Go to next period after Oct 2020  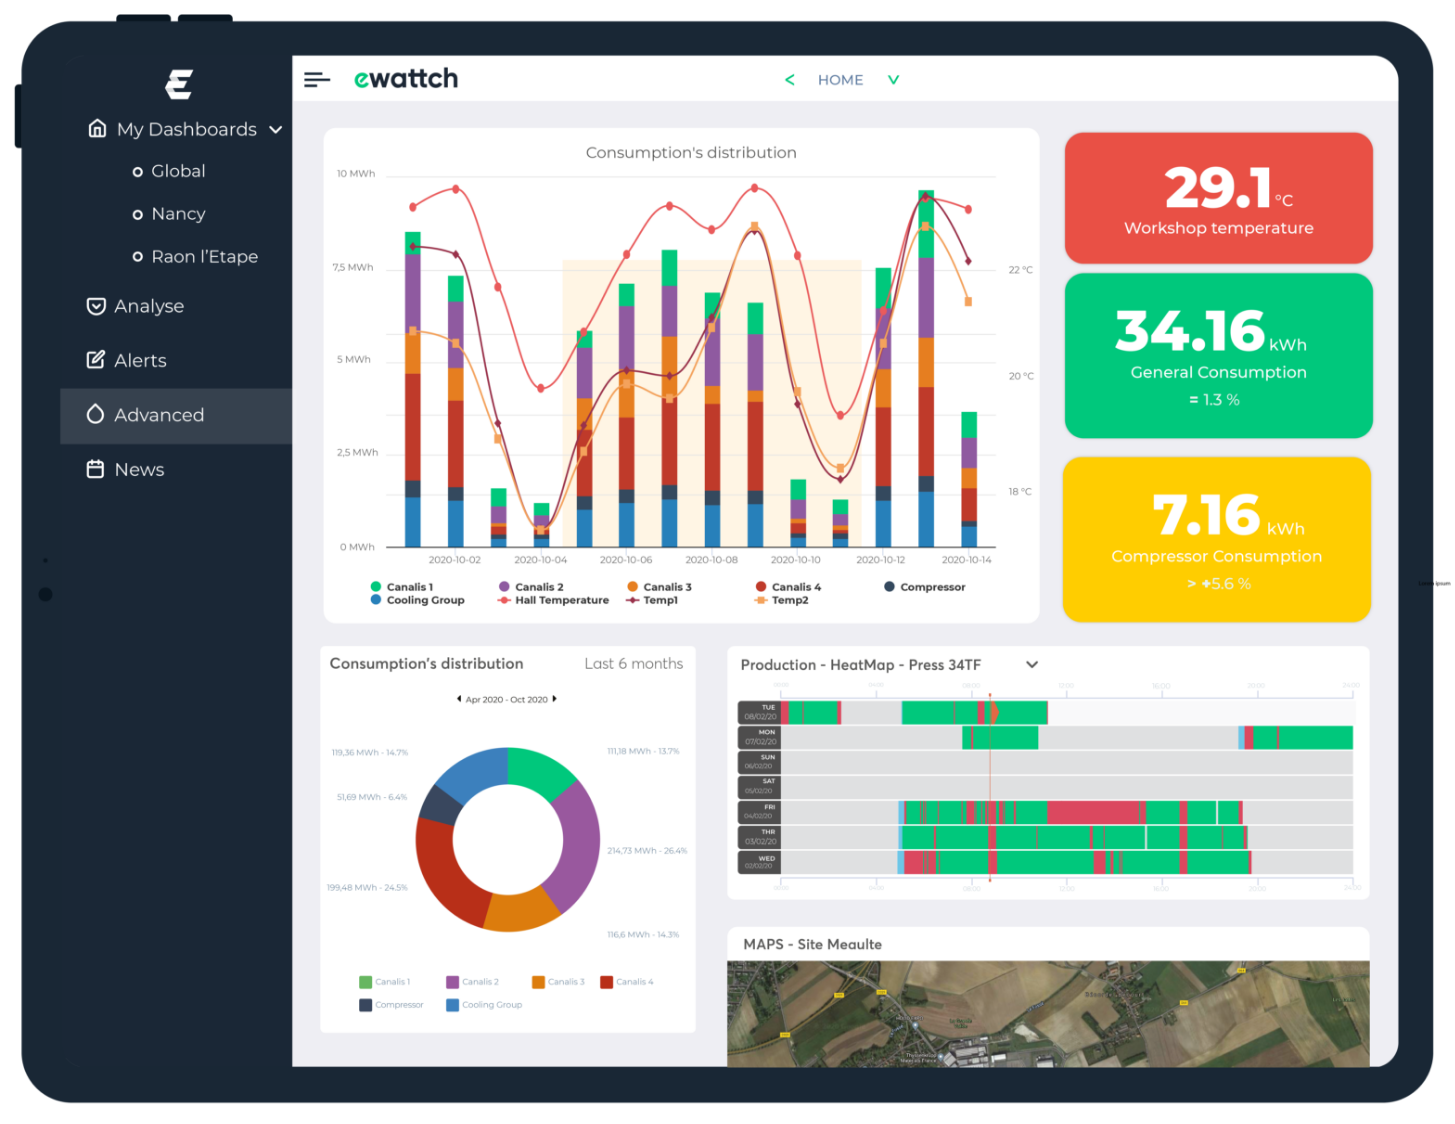click(x=555, y=699)
